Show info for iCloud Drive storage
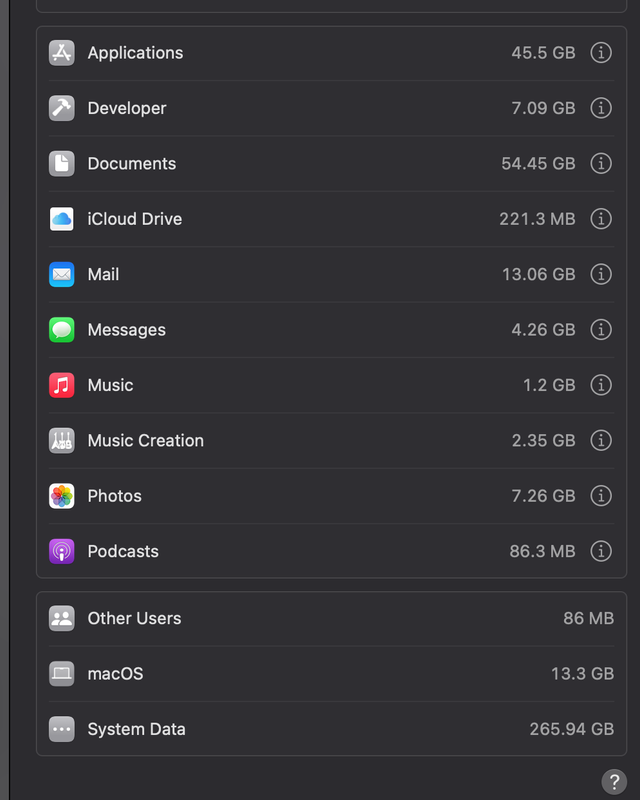Viewport: 640px width, 800px height. pyautogui.click(x=601, y=219)
